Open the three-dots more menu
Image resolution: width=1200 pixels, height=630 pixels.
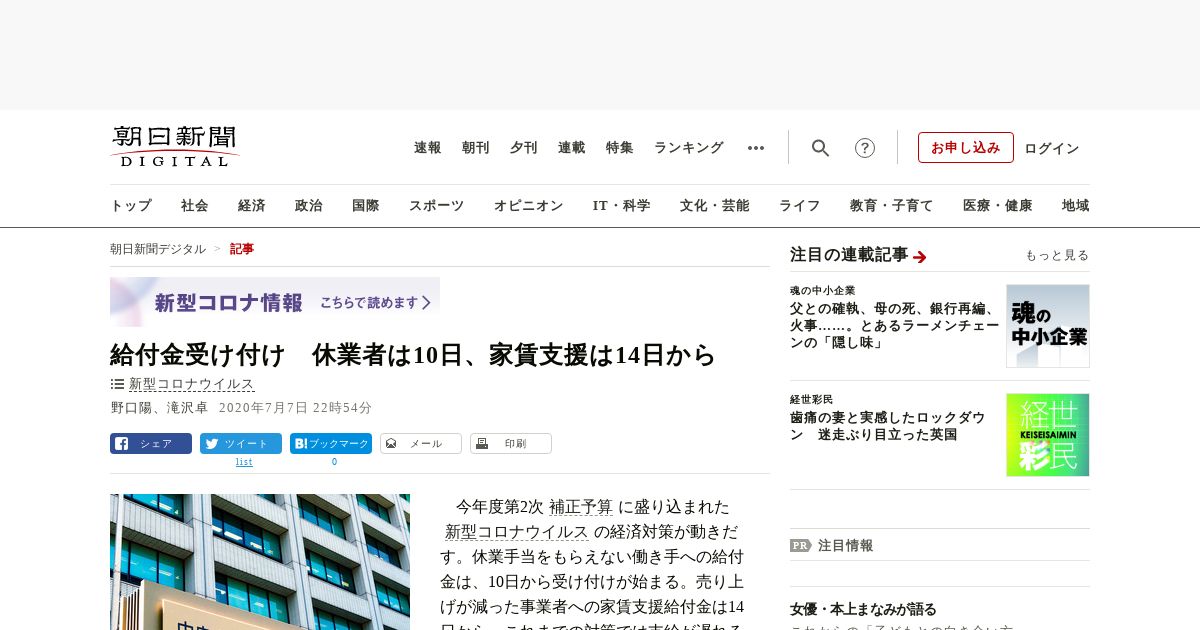[x=756, y=148]
